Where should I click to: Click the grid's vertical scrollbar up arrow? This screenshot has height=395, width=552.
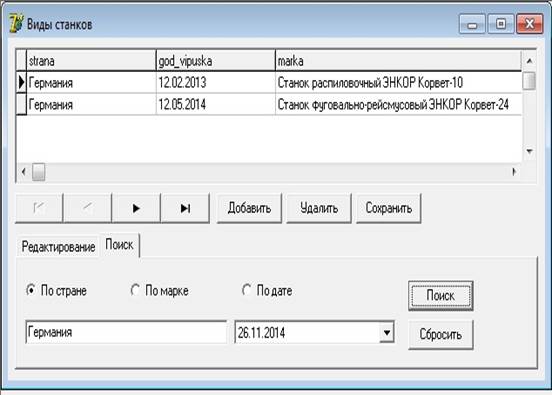(x=529, y=61)
